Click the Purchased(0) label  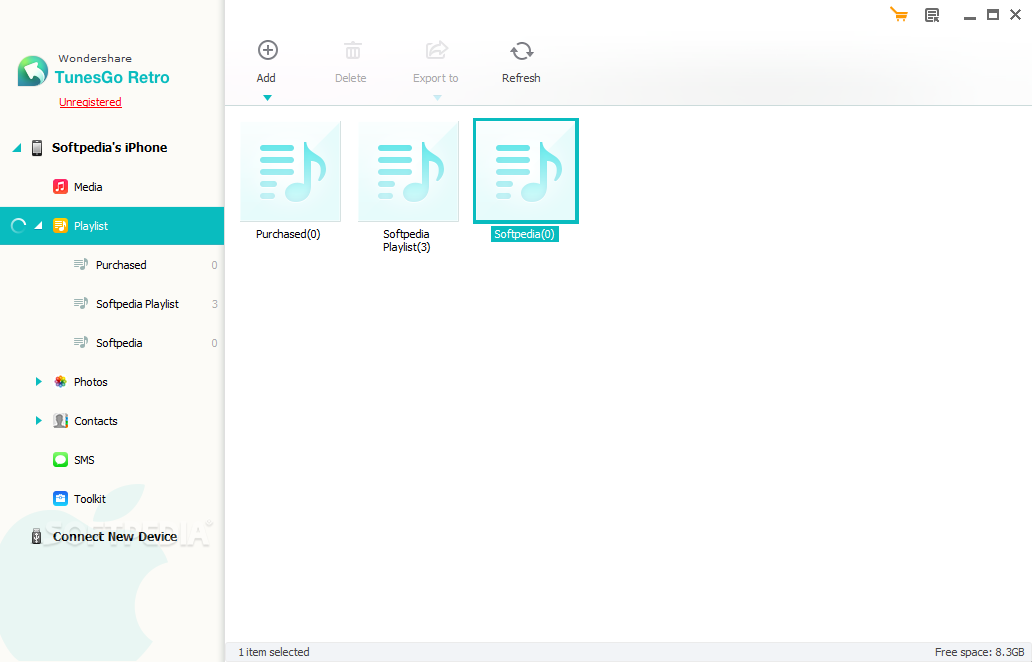(288, 234)
